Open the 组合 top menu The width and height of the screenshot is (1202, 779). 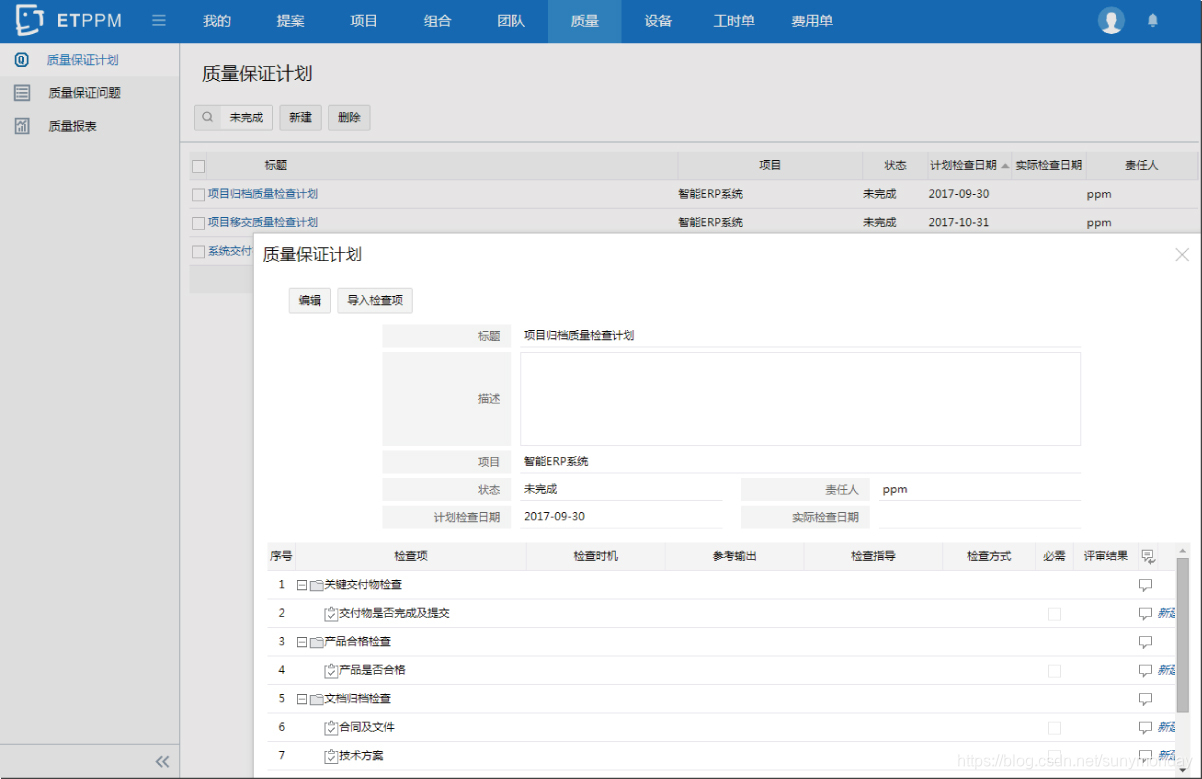coord(437,21)
